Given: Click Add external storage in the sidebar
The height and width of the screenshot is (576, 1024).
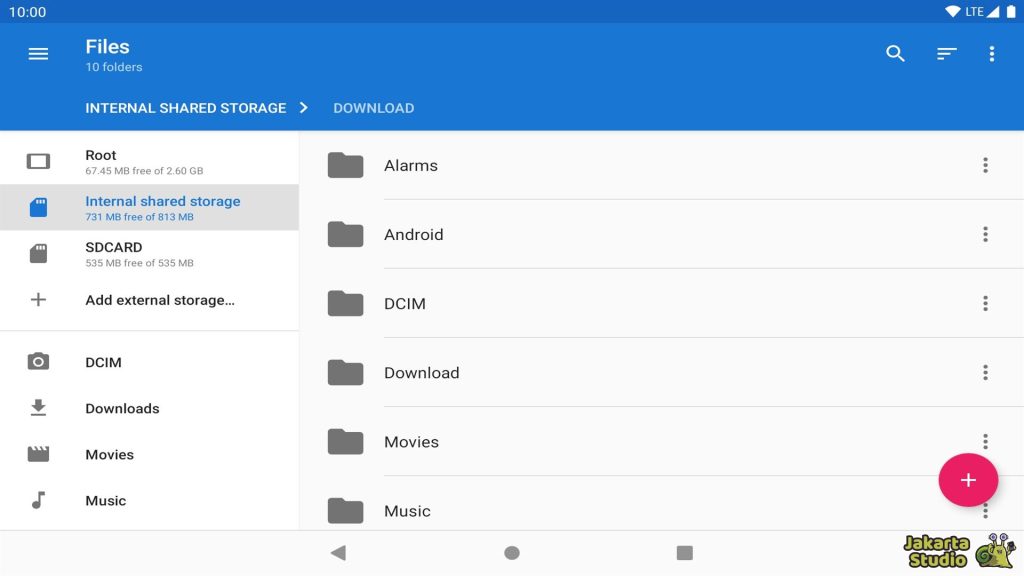Looking at the screenshot, I should (160, 300).
